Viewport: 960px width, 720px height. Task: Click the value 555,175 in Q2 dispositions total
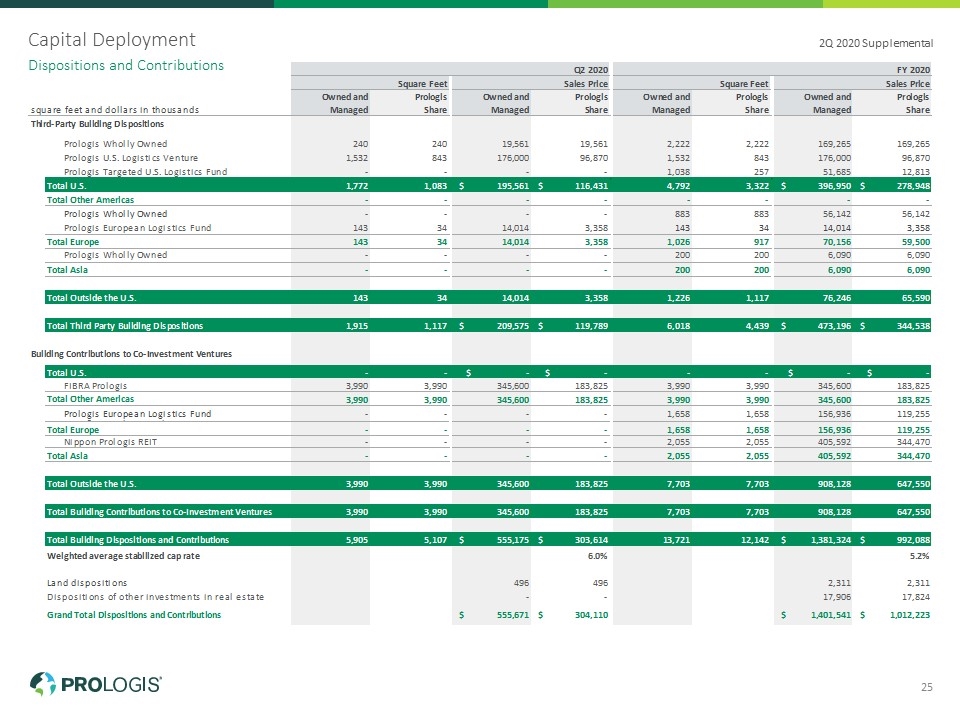512,540
